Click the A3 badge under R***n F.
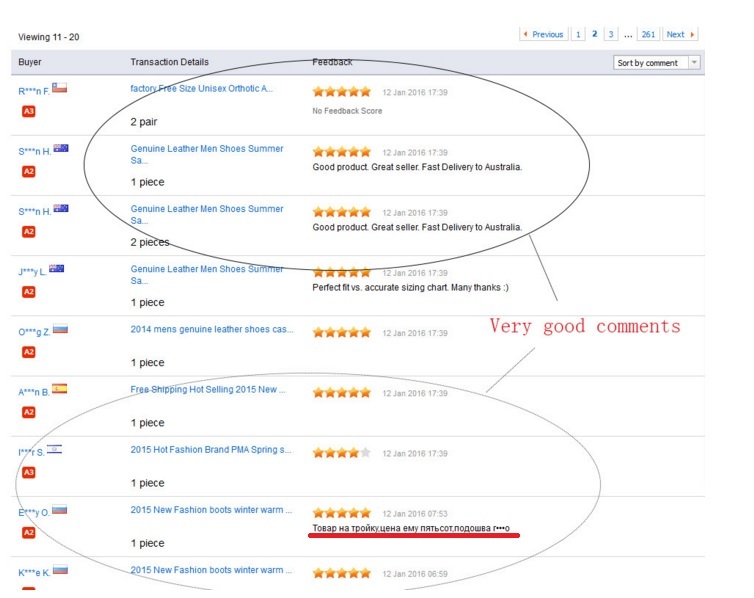This screenshot has height=598, width=754. pyautogui.click(x=29, y=111)
